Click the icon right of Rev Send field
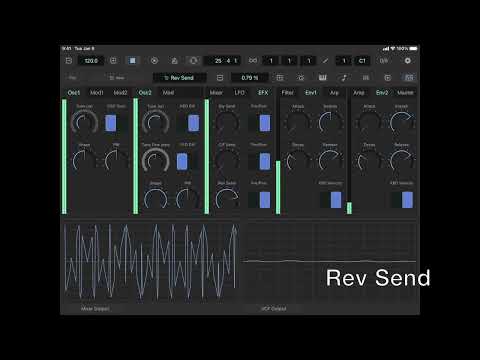Viewport: 480px width, 360px height. (x=220, y=78)
